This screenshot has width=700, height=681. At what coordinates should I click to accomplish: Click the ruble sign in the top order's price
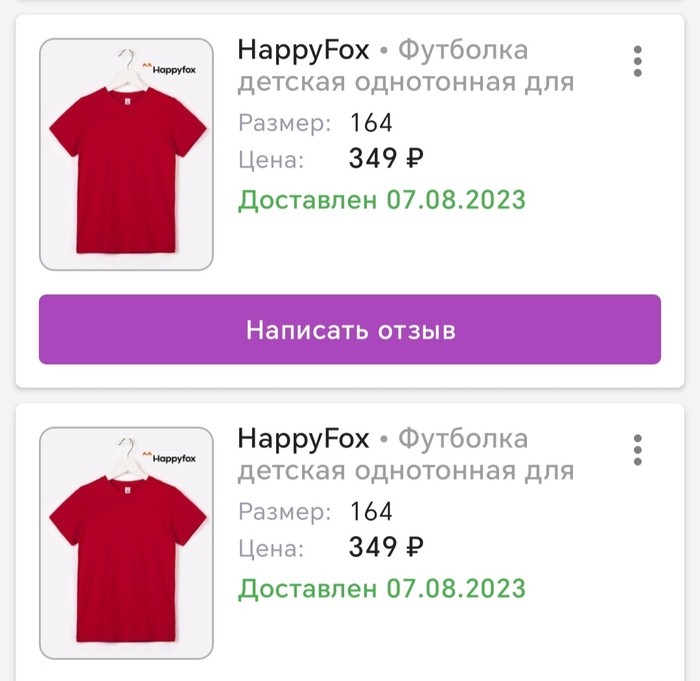(x=413, y=159)
